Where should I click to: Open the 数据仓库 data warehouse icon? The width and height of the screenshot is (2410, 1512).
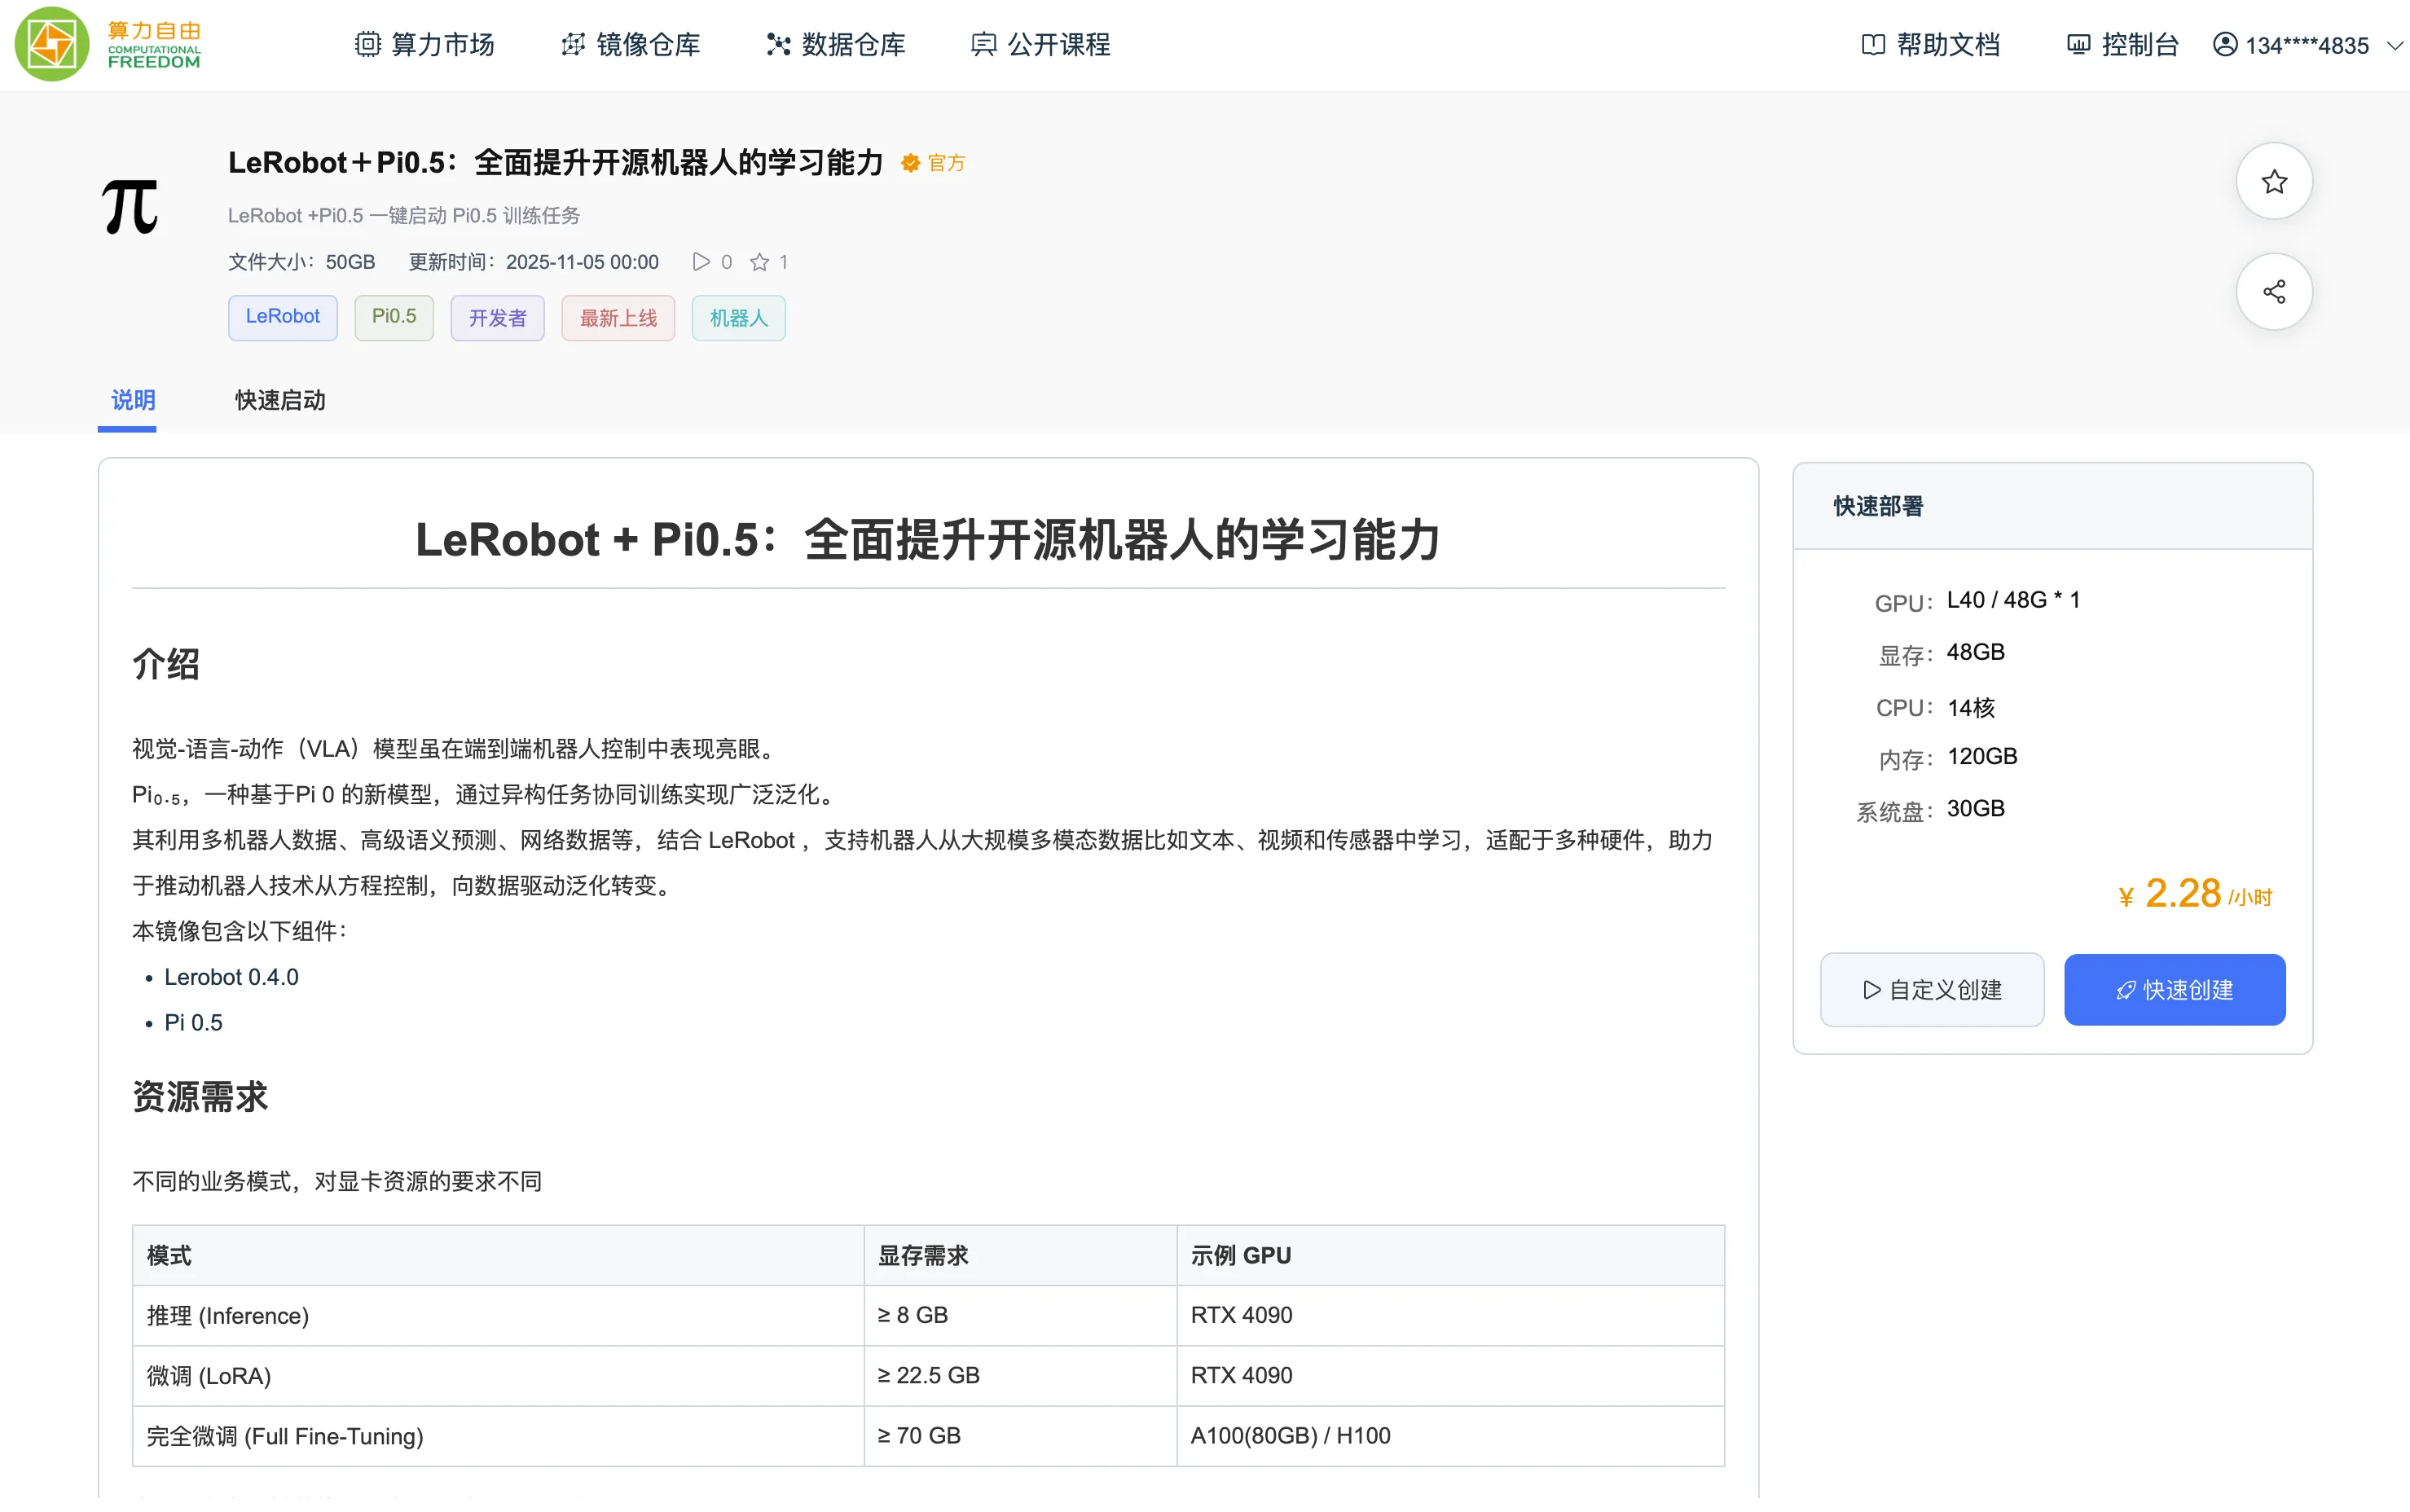[777, 44]
